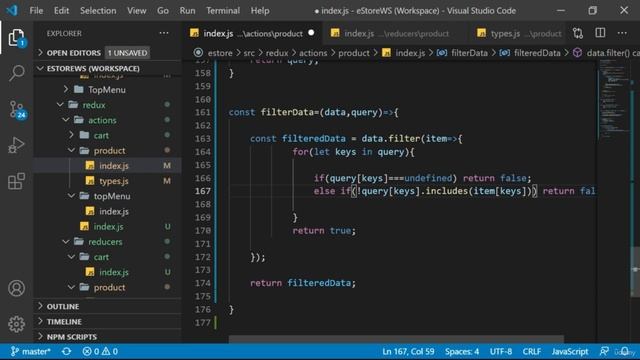
Task: Click the Open Changes compare icon
Action: [x=578, y=33]
